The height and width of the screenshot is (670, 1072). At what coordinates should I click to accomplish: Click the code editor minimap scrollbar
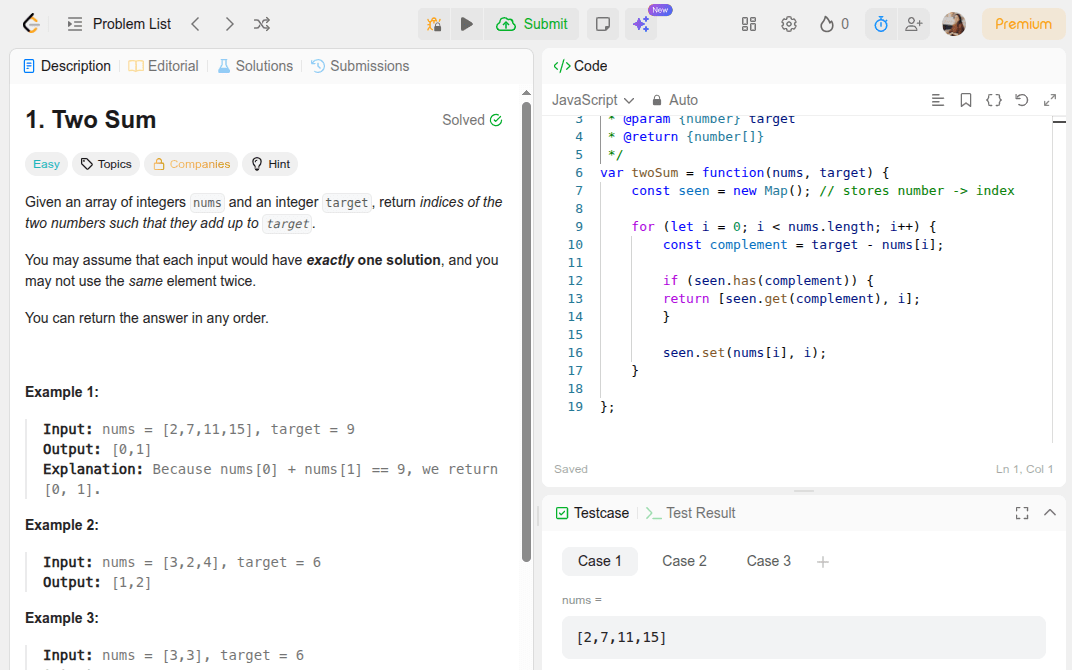click(1059, 280)
